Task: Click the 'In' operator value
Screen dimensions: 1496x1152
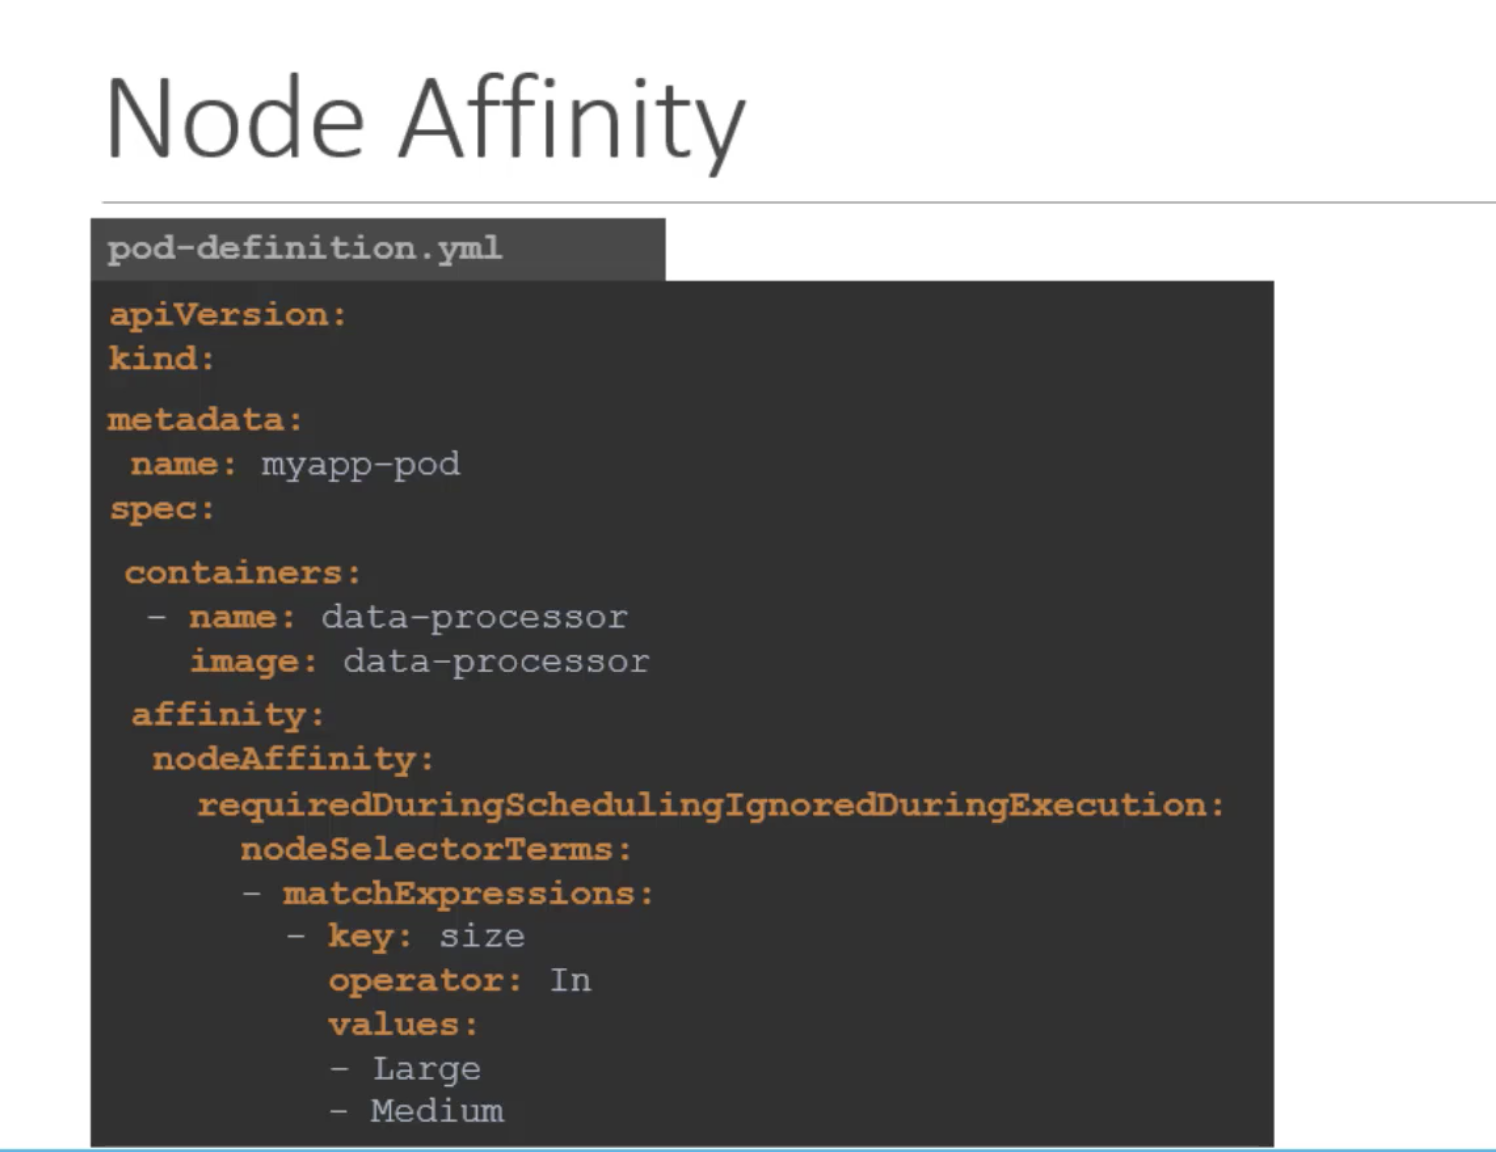Action: [x=570, y=980]
